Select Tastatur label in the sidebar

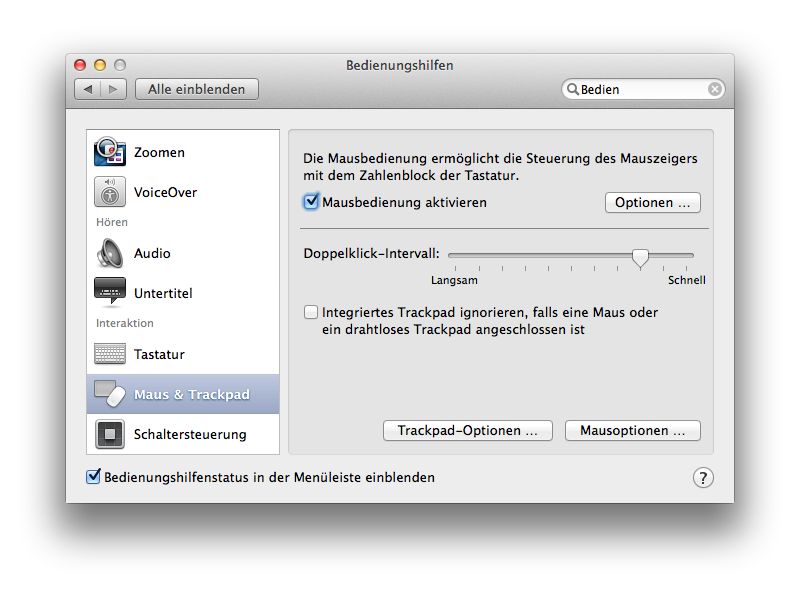[159, 354]
